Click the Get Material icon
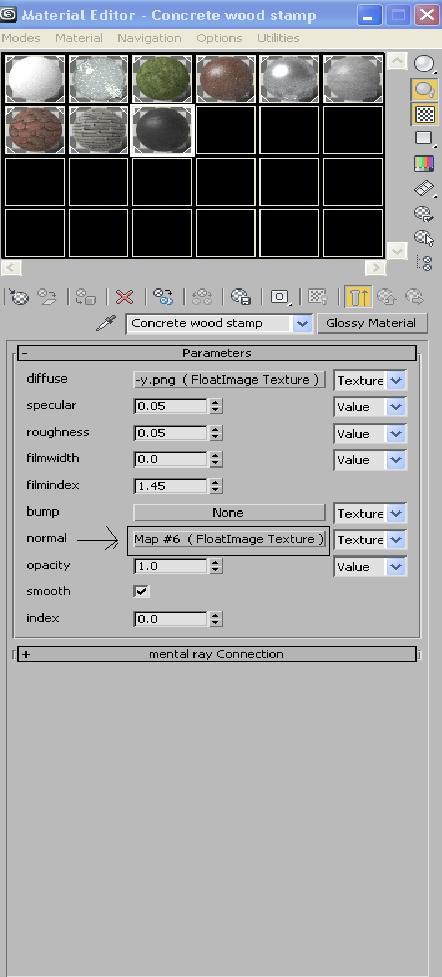 coord(21,296)
